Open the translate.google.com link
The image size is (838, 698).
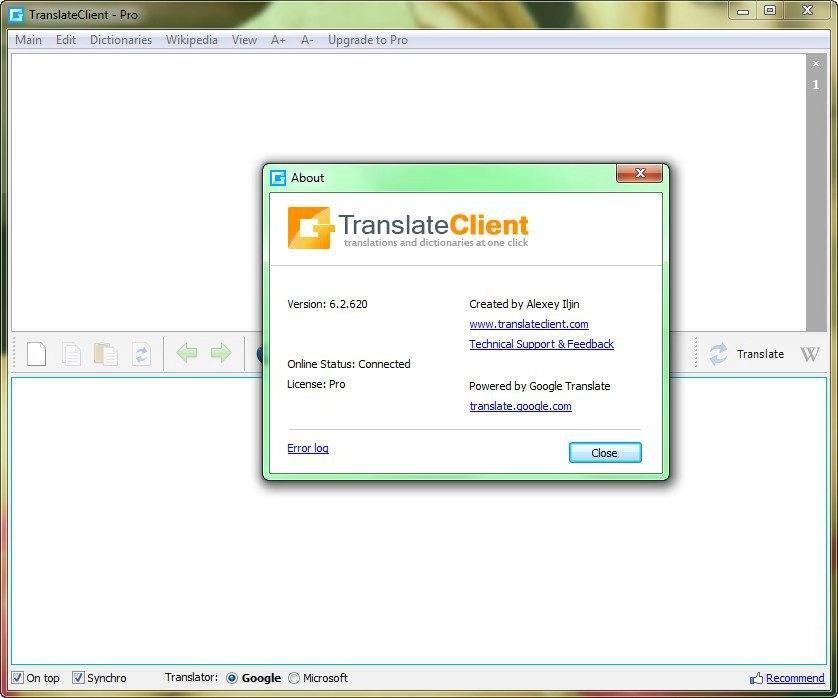[x=521, y=406]
